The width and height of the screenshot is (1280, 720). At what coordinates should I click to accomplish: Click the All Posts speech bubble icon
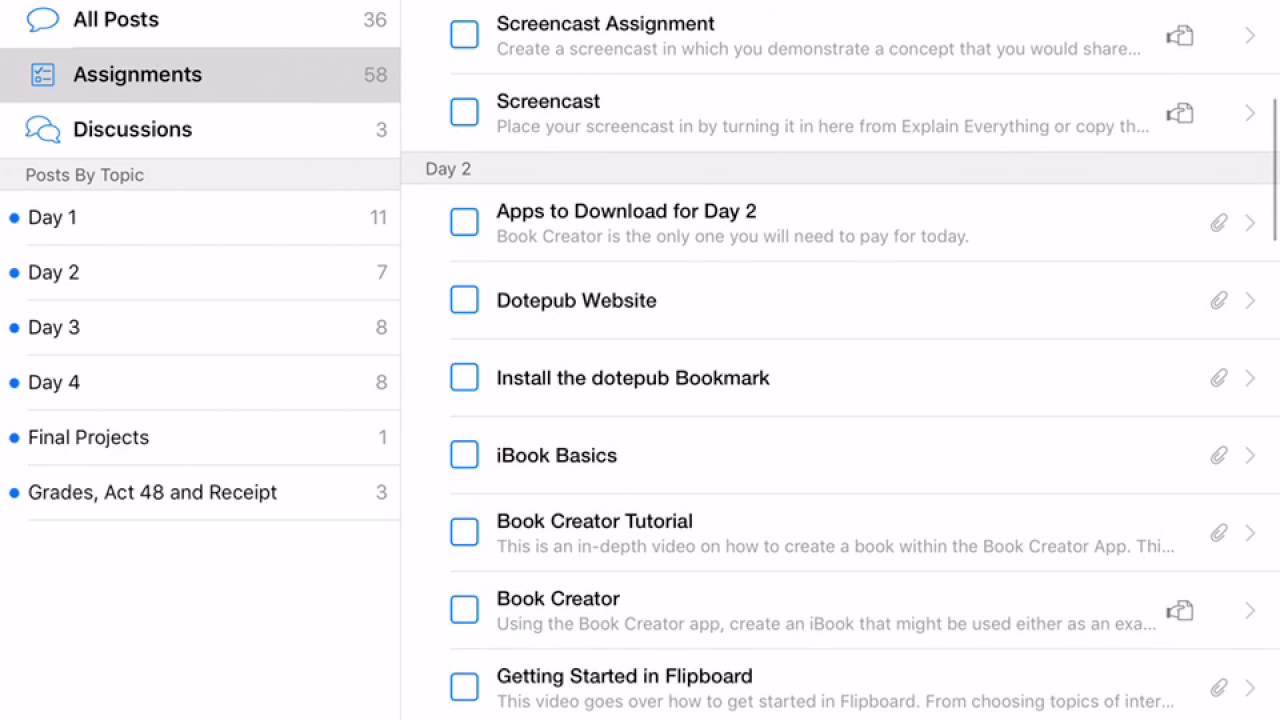pos(42,19)
